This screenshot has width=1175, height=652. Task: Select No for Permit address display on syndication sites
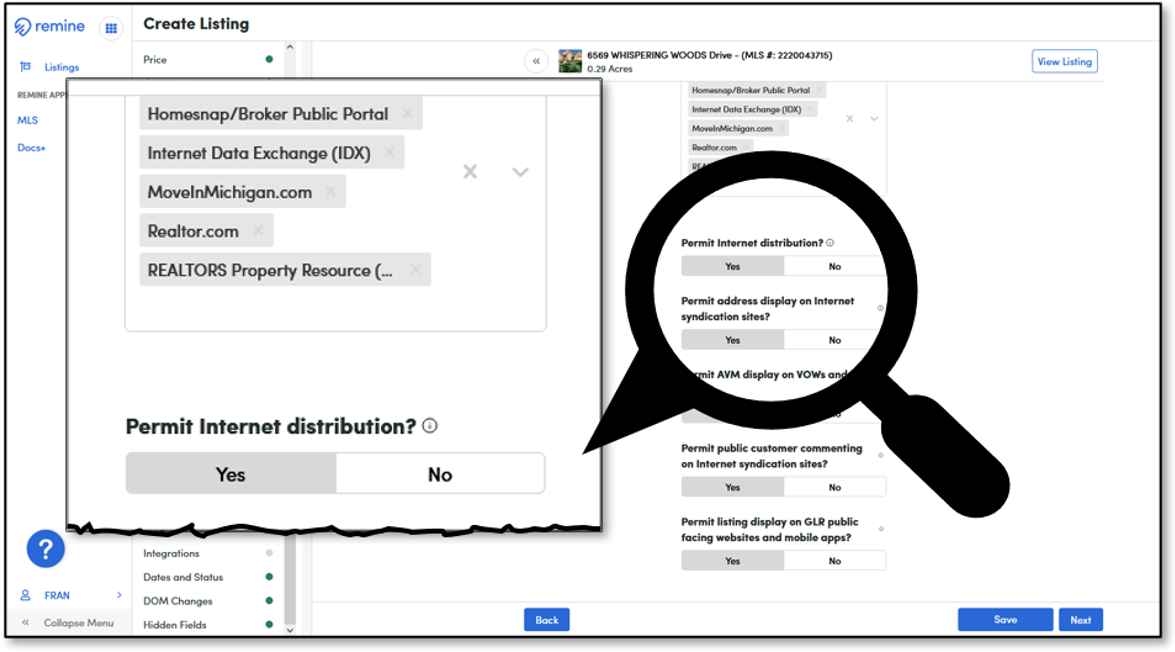pos(834,340)
